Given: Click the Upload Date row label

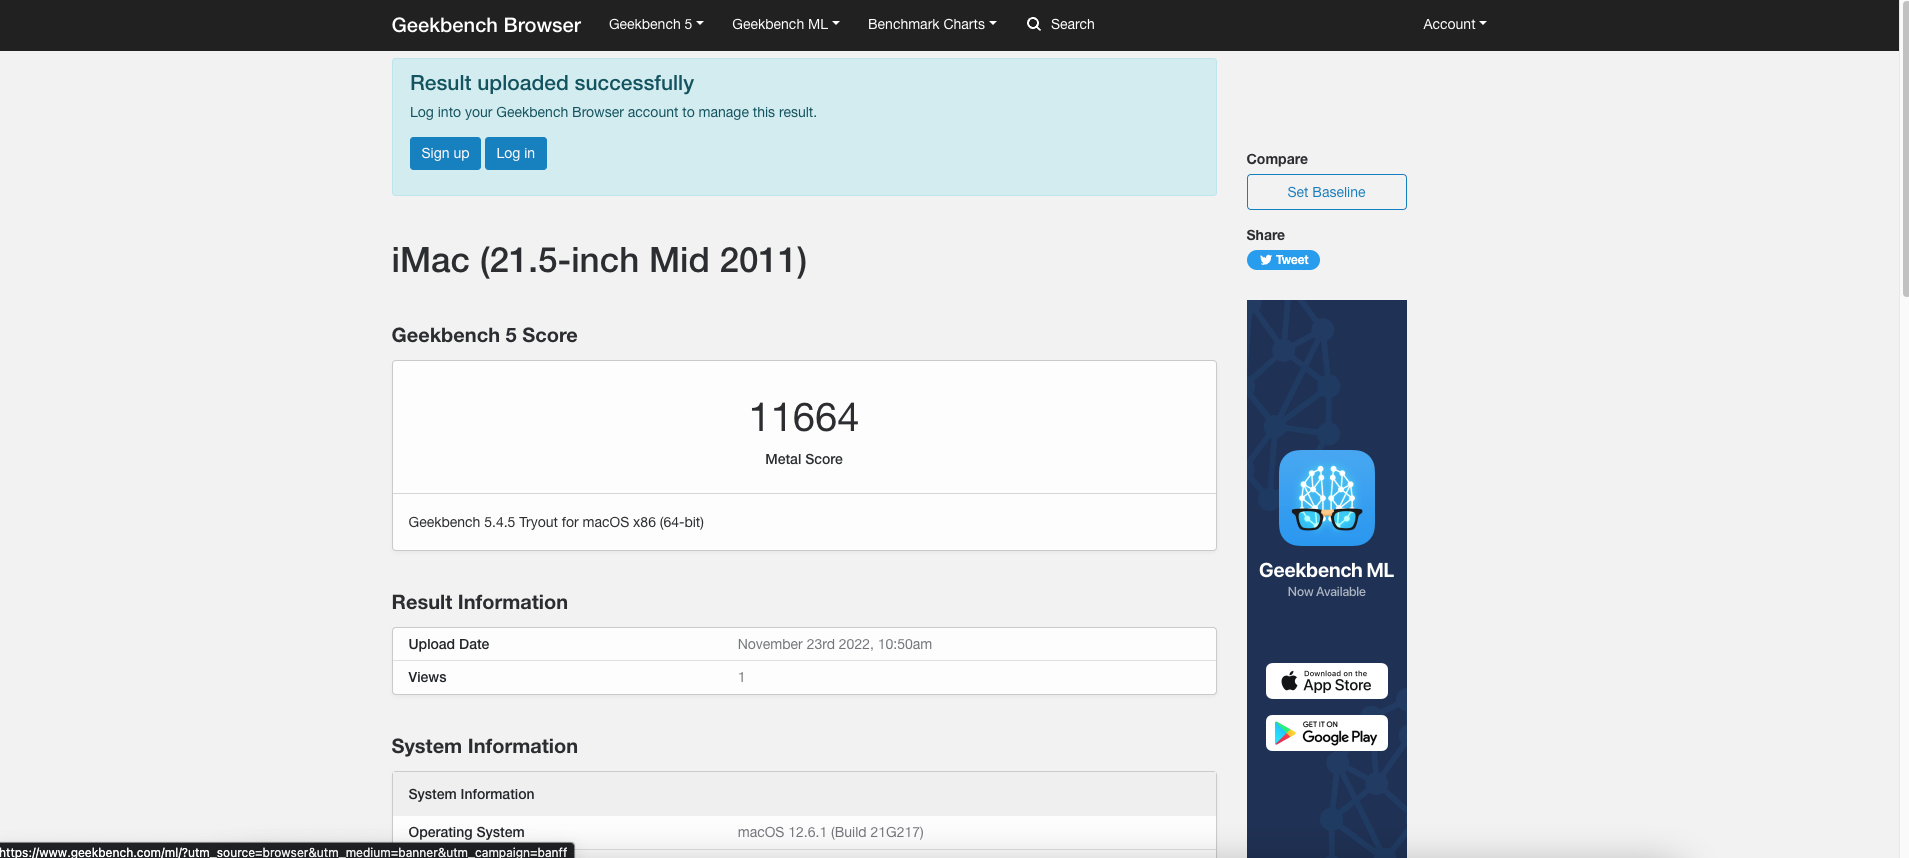Looking at the screenshot, I should point(449,644).
